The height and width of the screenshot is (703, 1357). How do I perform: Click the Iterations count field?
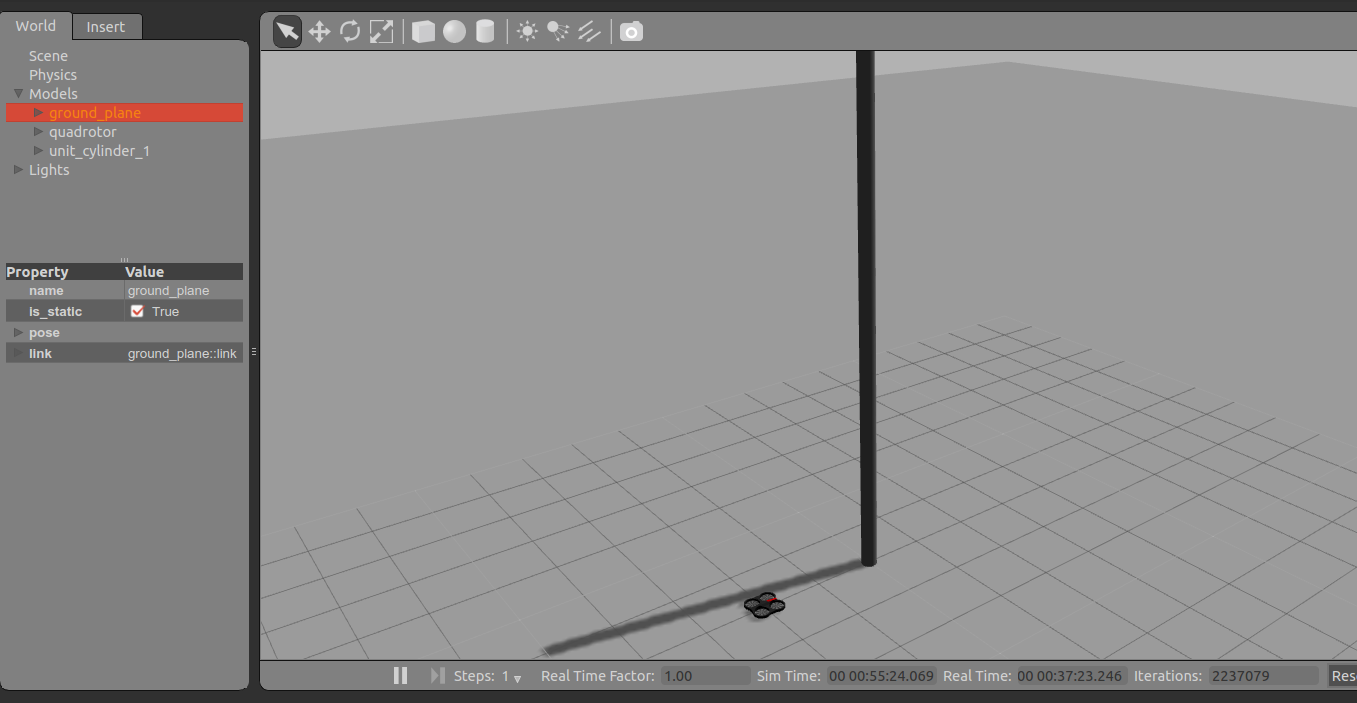[x=1264, y=676]
